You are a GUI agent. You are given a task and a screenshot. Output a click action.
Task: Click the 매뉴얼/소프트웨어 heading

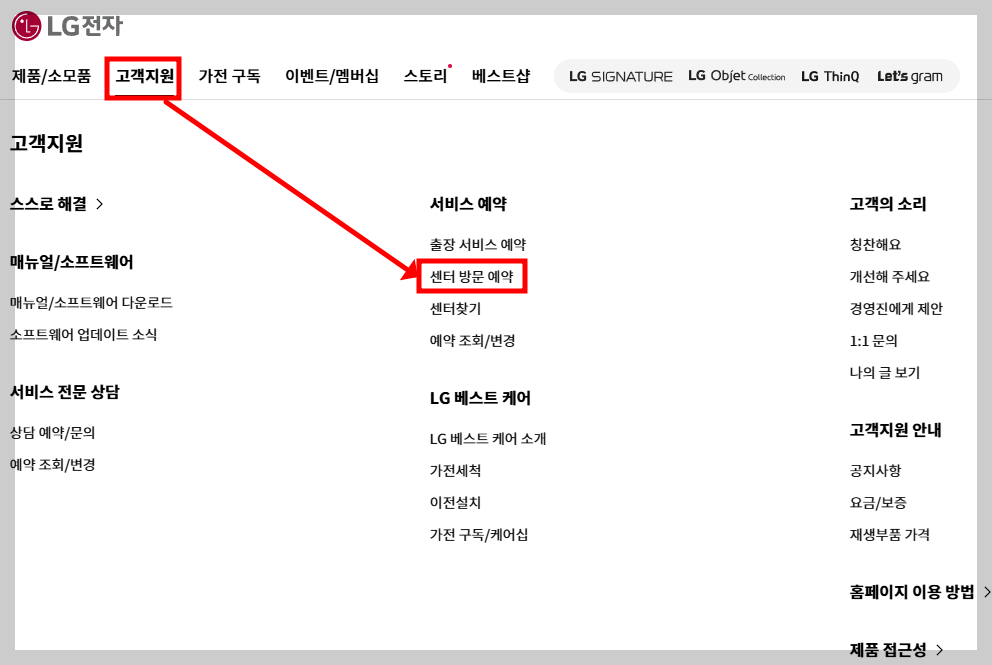(71, 262)
